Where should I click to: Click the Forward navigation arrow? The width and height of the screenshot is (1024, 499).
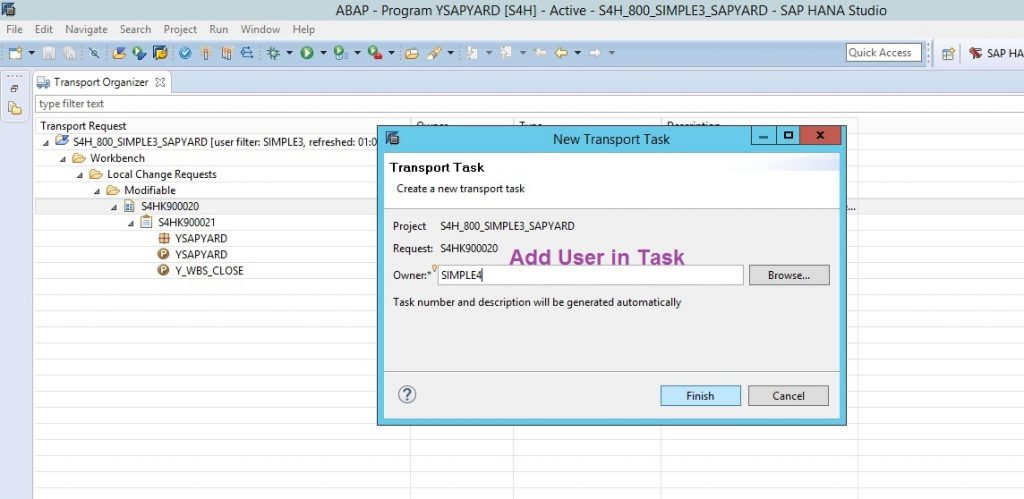tap(595, 54)
